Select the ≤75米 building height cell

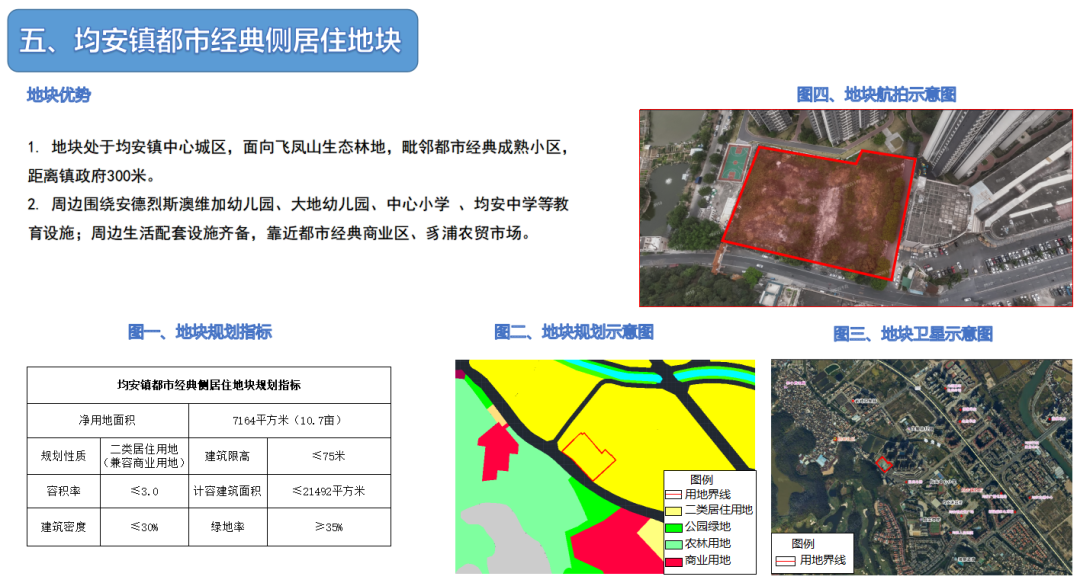tap(329, 456)
